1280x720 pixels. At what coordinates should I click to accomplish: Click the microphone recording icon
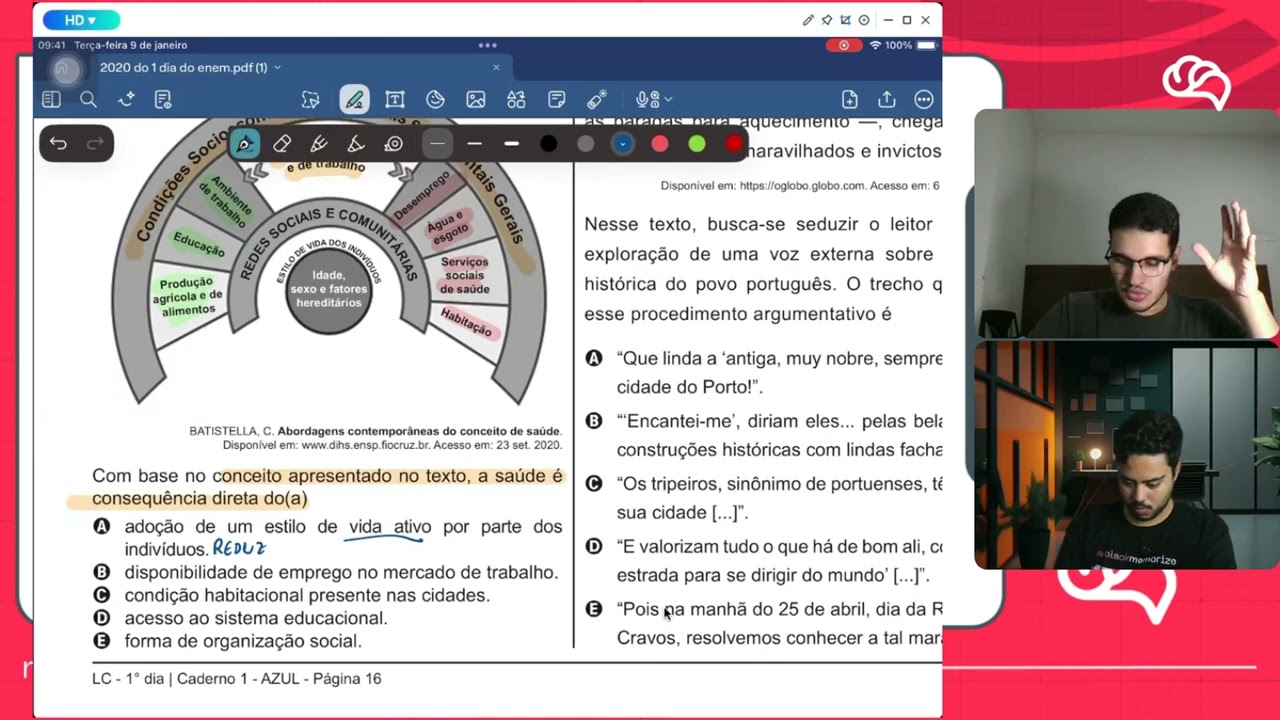(x=647, y=99)
